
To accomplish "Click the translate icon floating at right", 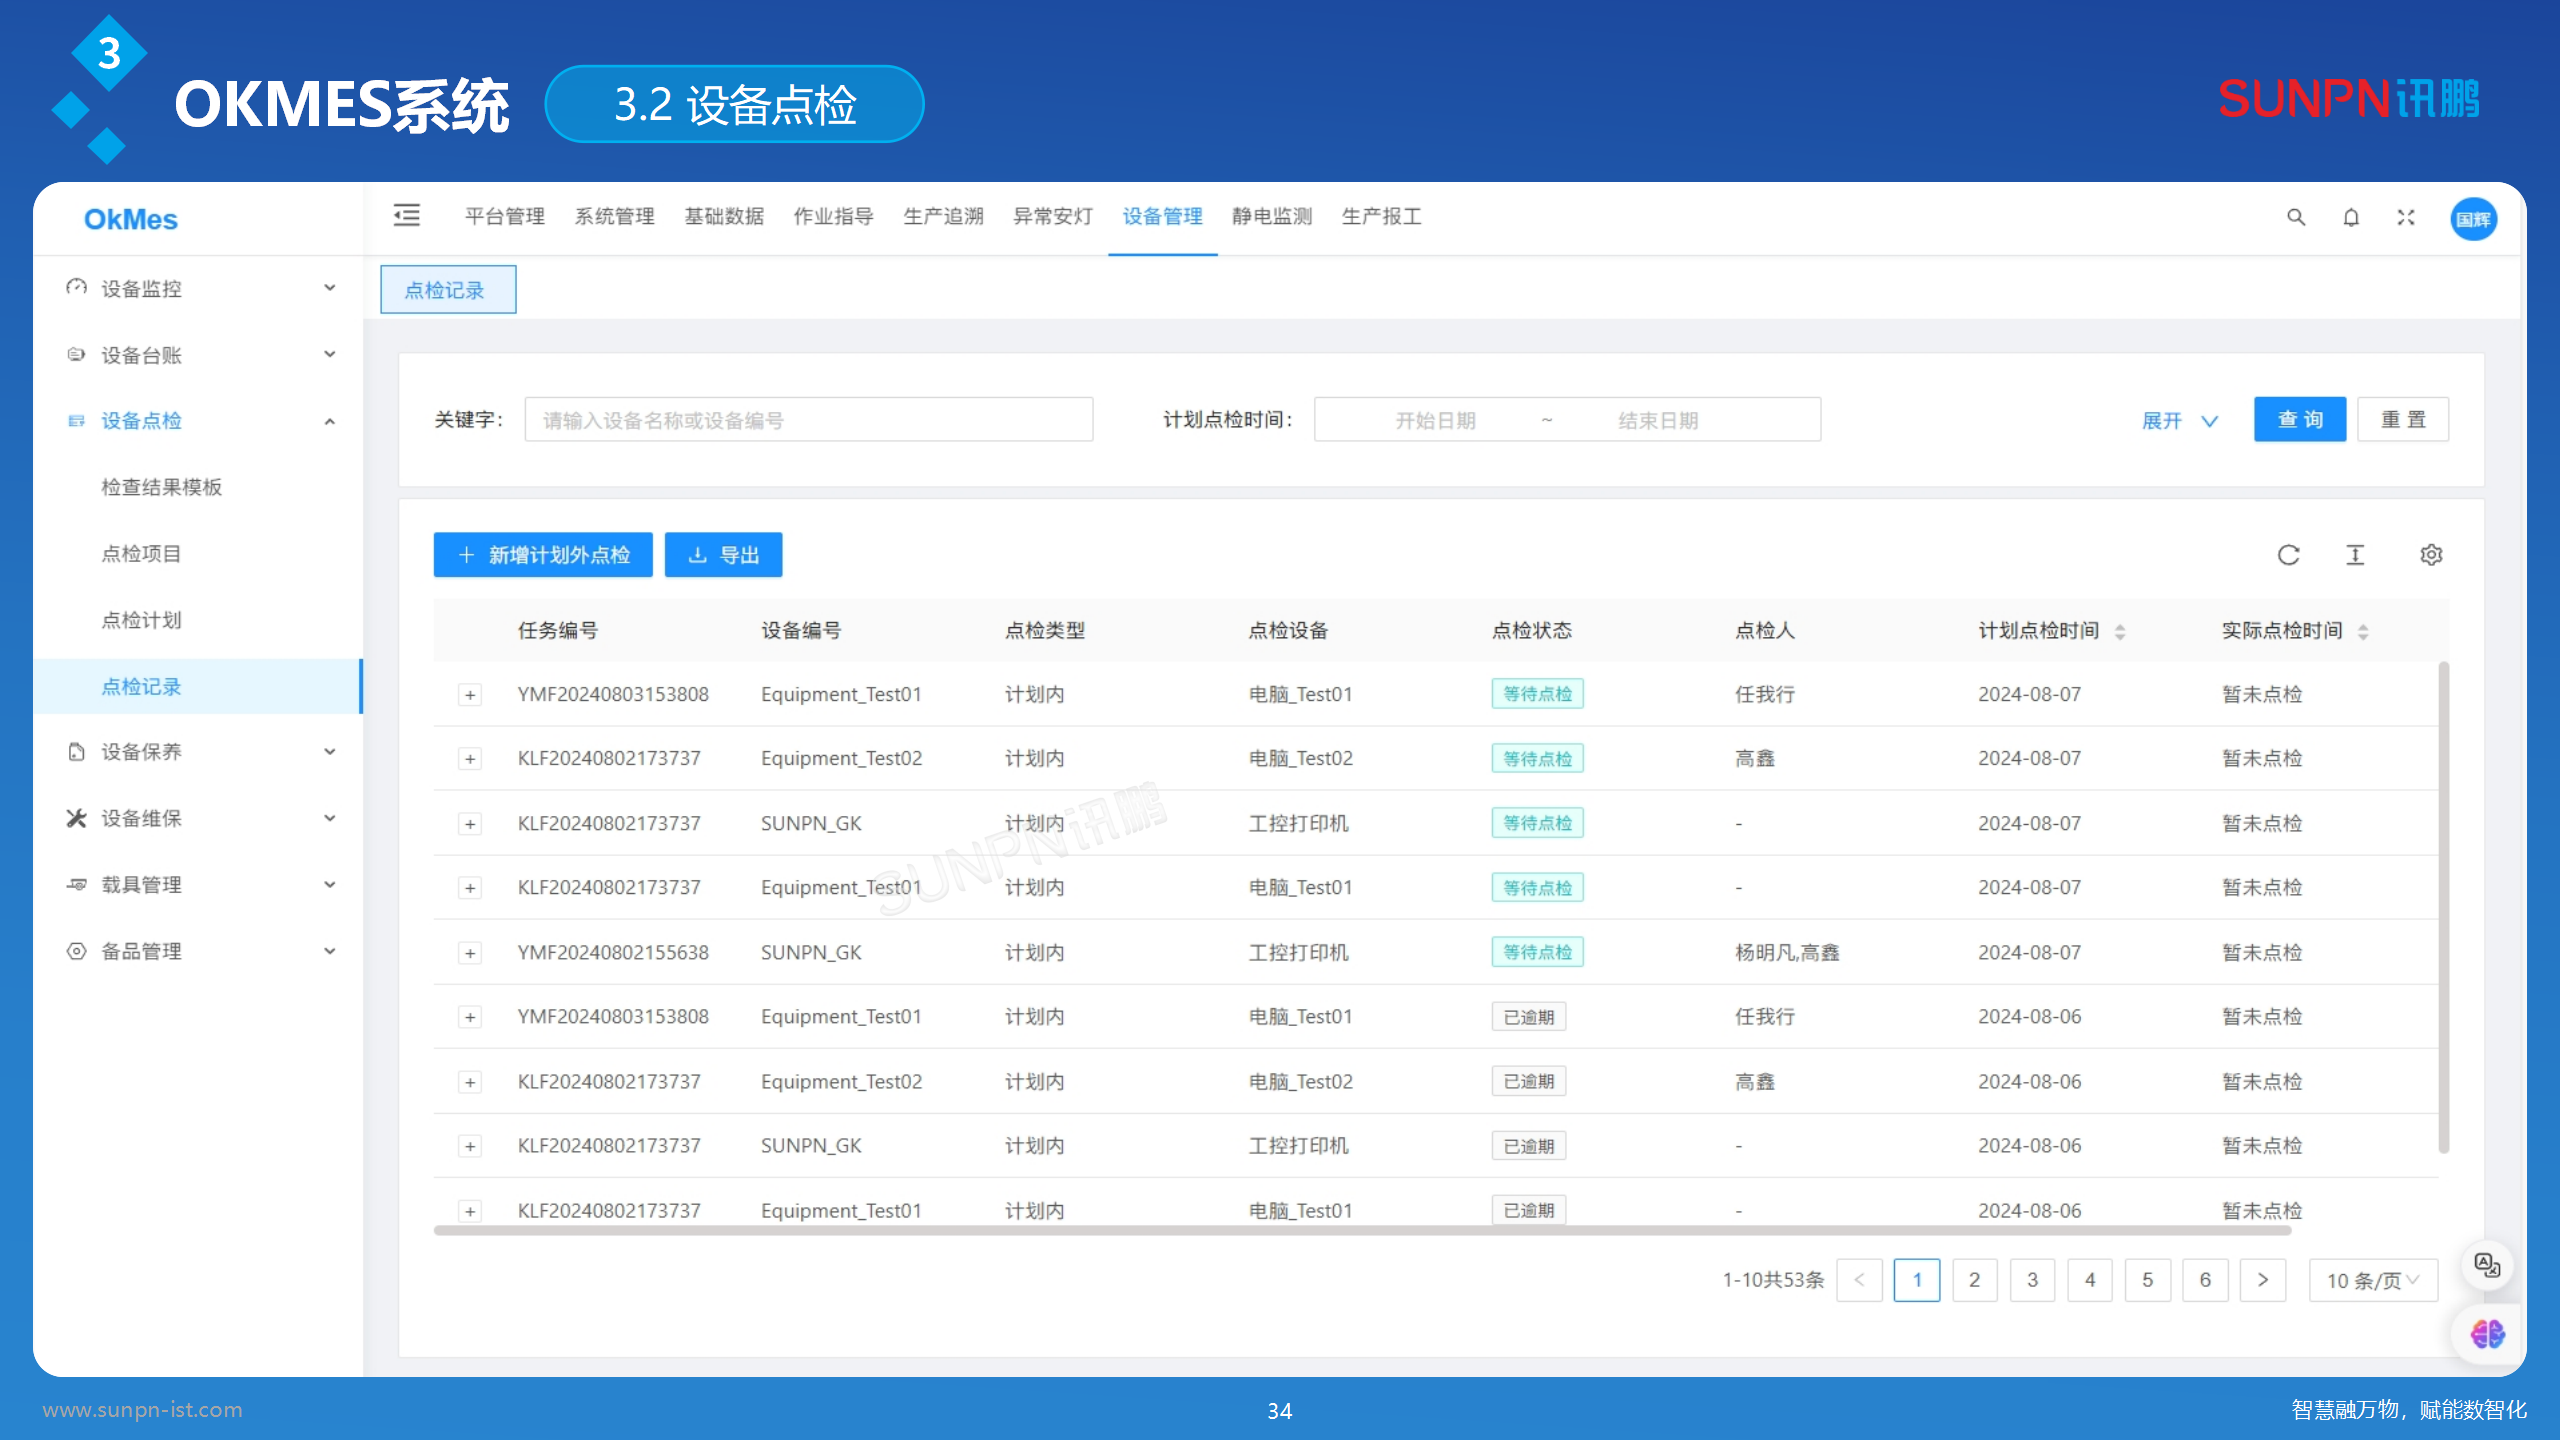I will (x=2486, y=1265).
